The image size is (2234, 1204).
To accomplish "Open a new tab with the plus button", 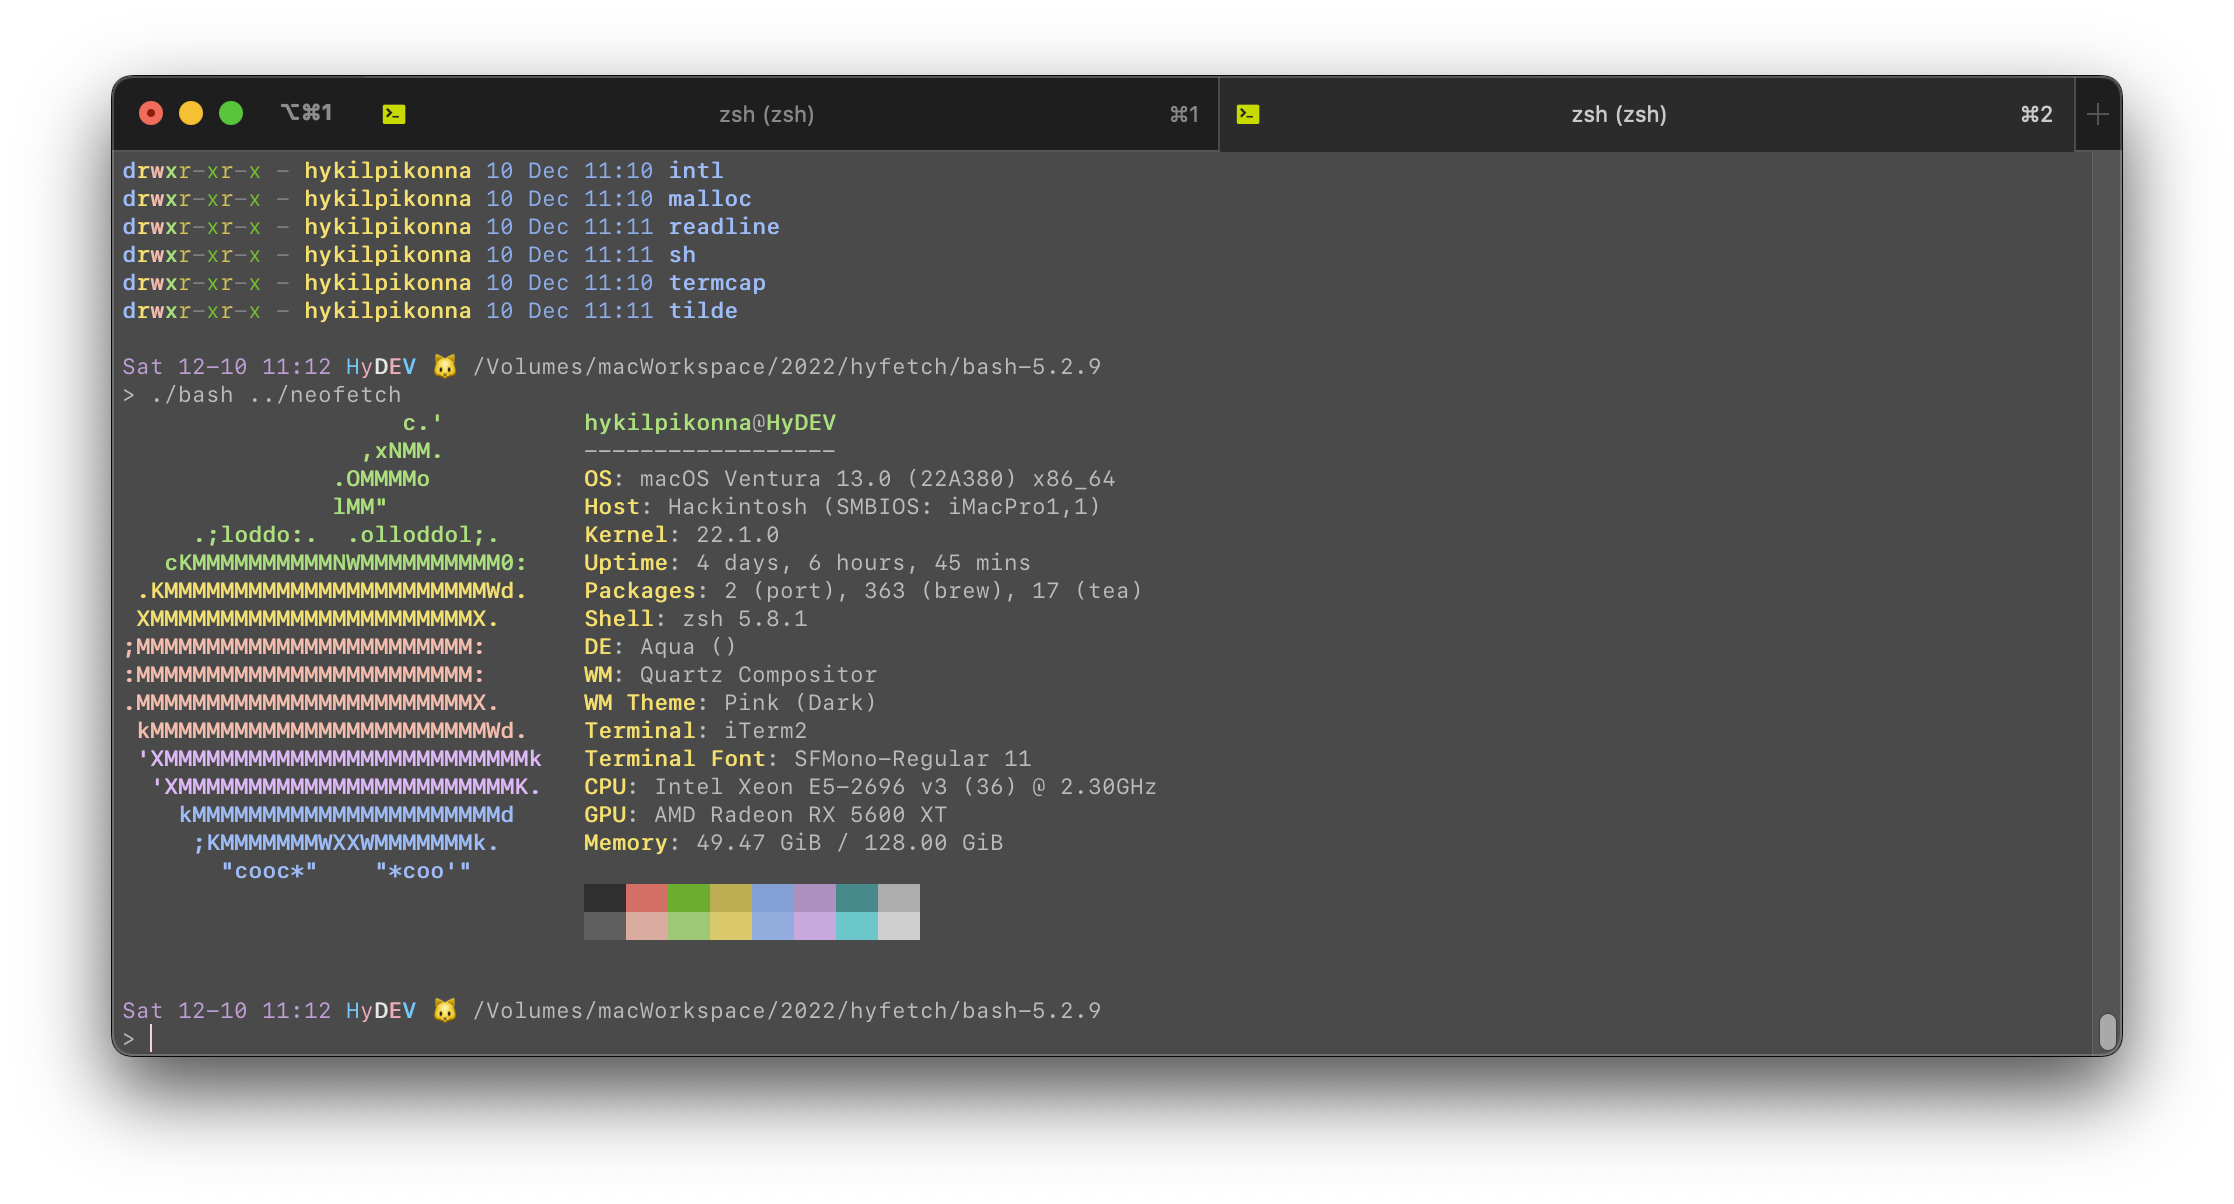I will pyautogui.click(x=2097, y=114).
